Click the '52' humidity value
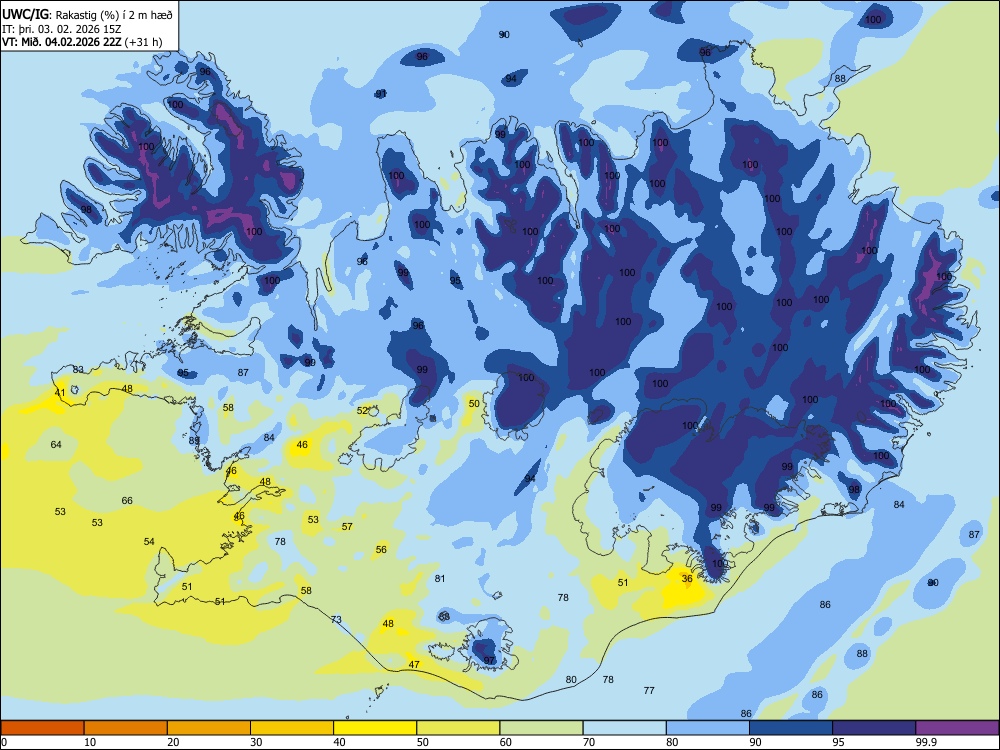The width and height of the screenshot is (1000, 750). pyautogui.click(x=362, y=411)
